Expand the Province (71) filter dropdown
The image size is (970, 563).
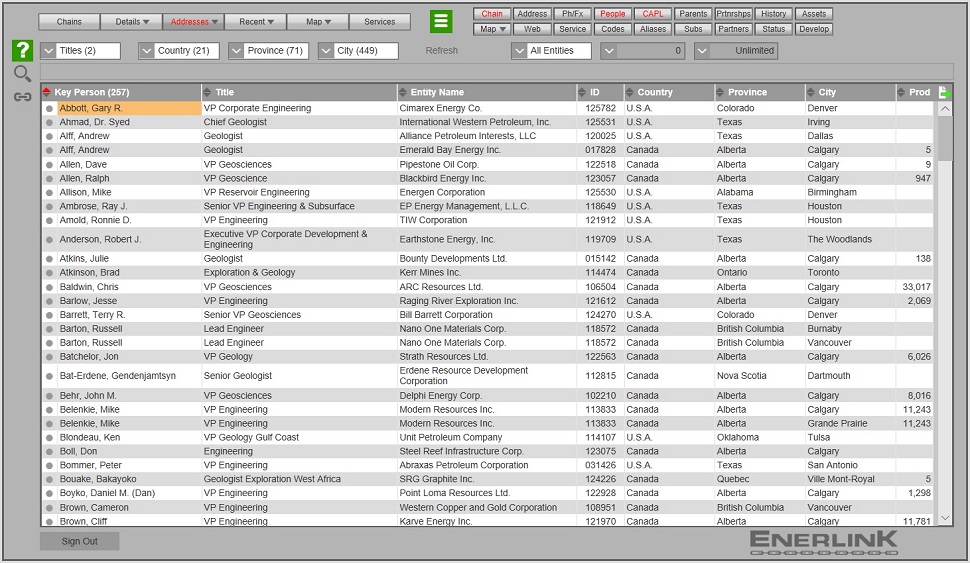click(x=236, y=51)
